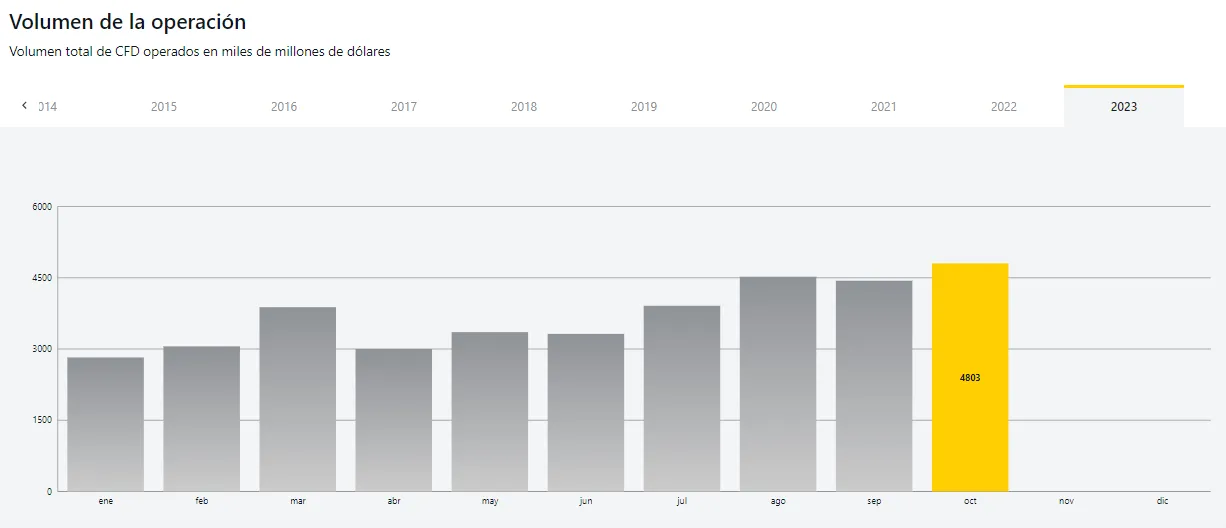The image size is (1226, 528).
Task: Switch to the 2016 tab
Action: (x=284, y=107)
